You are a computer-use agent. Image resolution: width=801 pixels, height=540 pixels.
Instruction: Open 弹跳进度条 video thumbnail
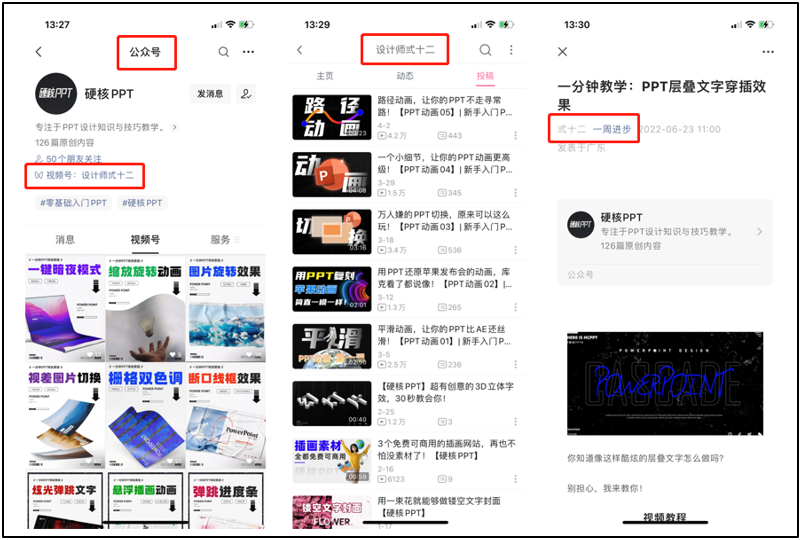click(x=225, y=500)
